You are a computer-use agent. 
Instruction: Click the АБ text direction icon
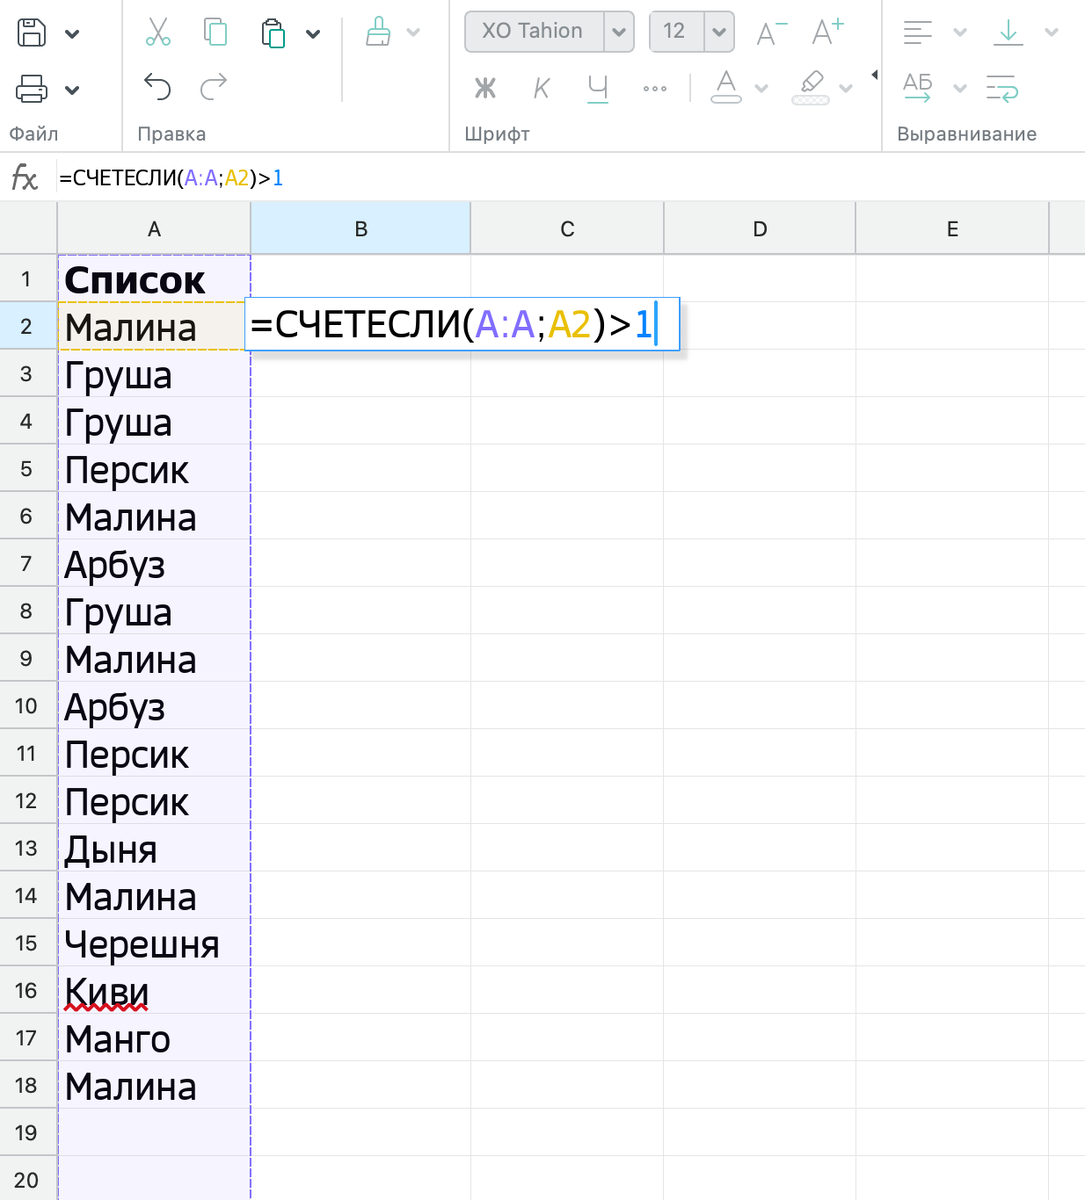(x=917, y=88)
